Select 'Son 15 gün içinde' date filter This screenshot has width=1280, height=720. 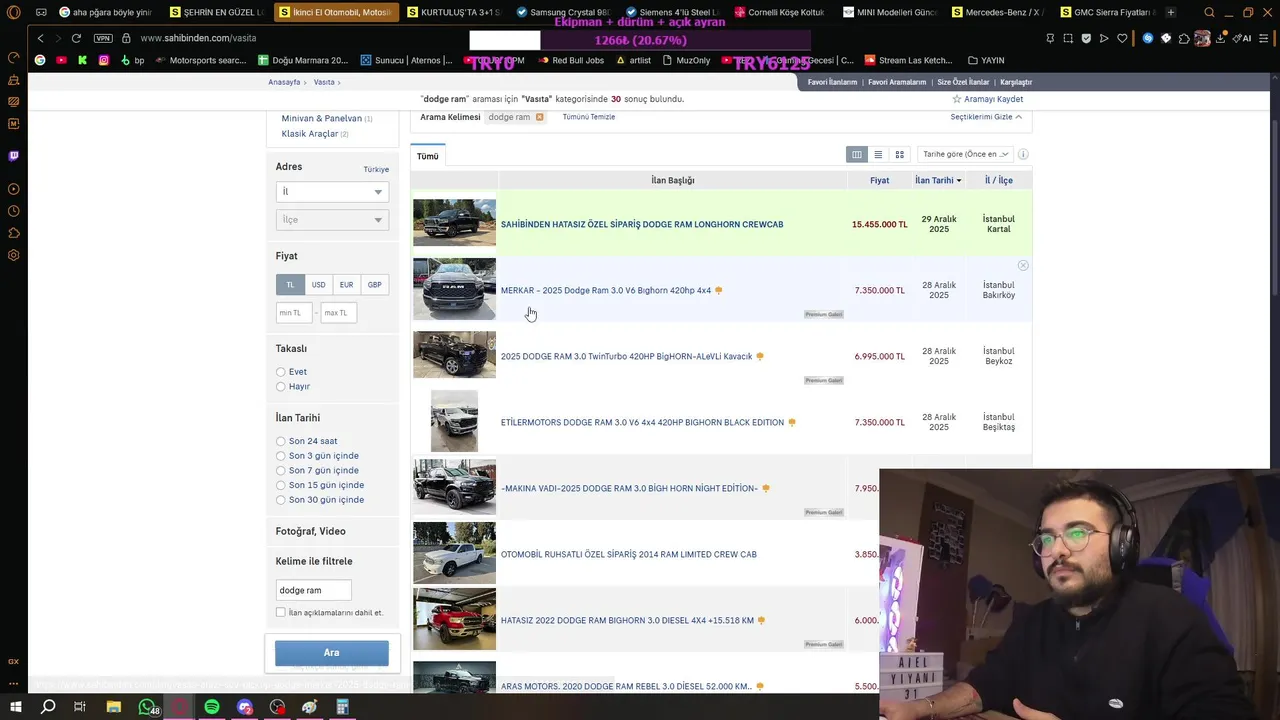click(281, 485)
